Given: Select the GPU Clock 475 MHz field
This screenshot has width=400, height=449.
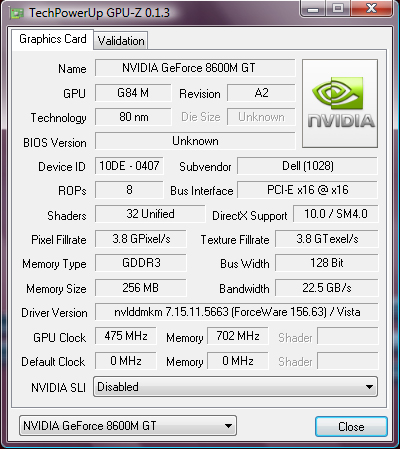Looking at the screenshot, I should point(126,336).
